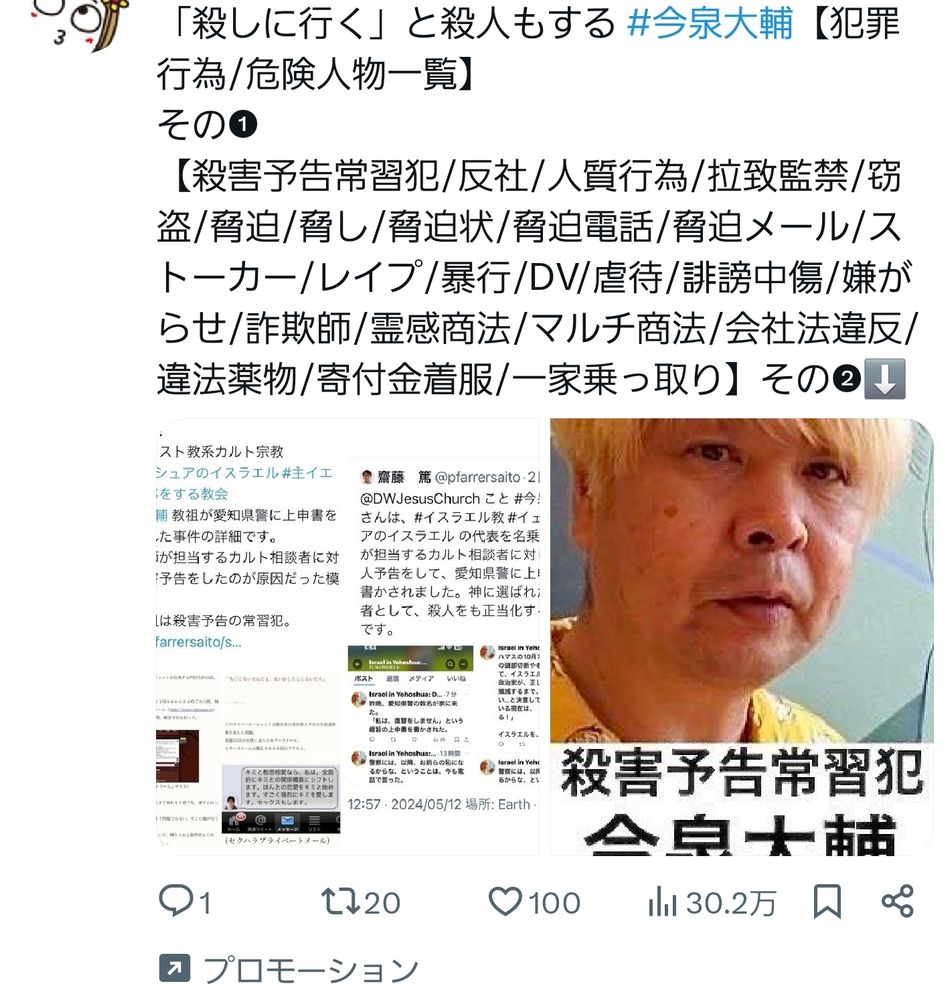Click the 30.2万 view count
The width and height of the screenshot is (952, 1000).
click(731, 903)
